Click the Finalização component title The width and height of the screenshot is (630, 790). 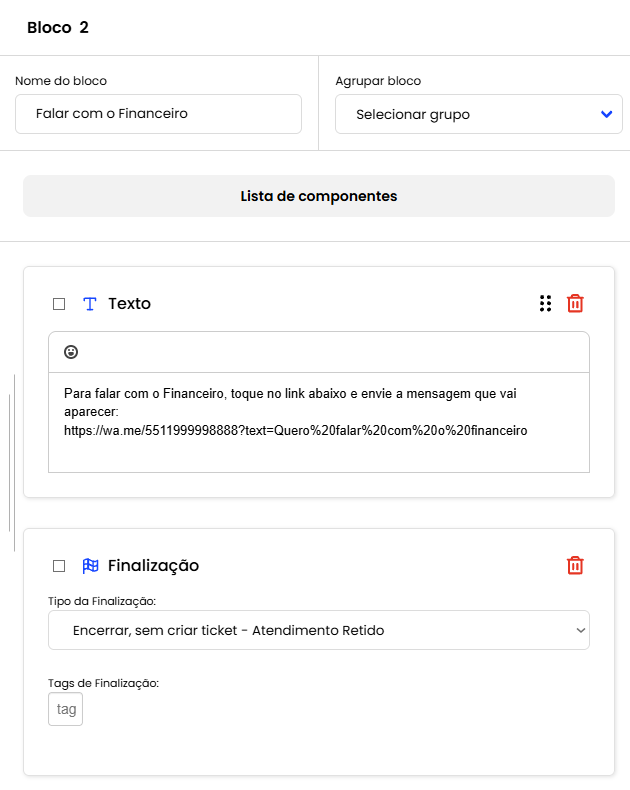click(153, 566)
